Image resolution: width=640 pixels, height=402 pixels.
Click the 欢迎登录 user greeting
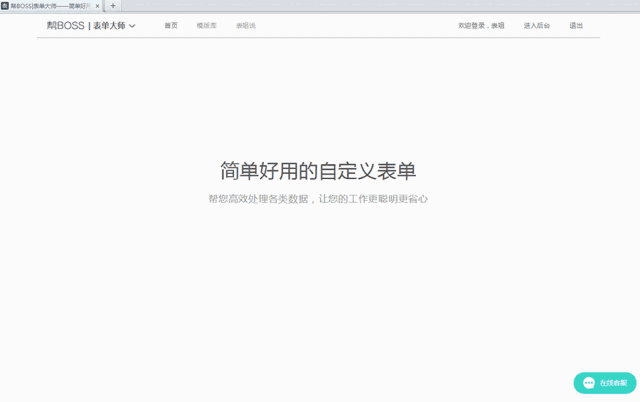(481, 25)
